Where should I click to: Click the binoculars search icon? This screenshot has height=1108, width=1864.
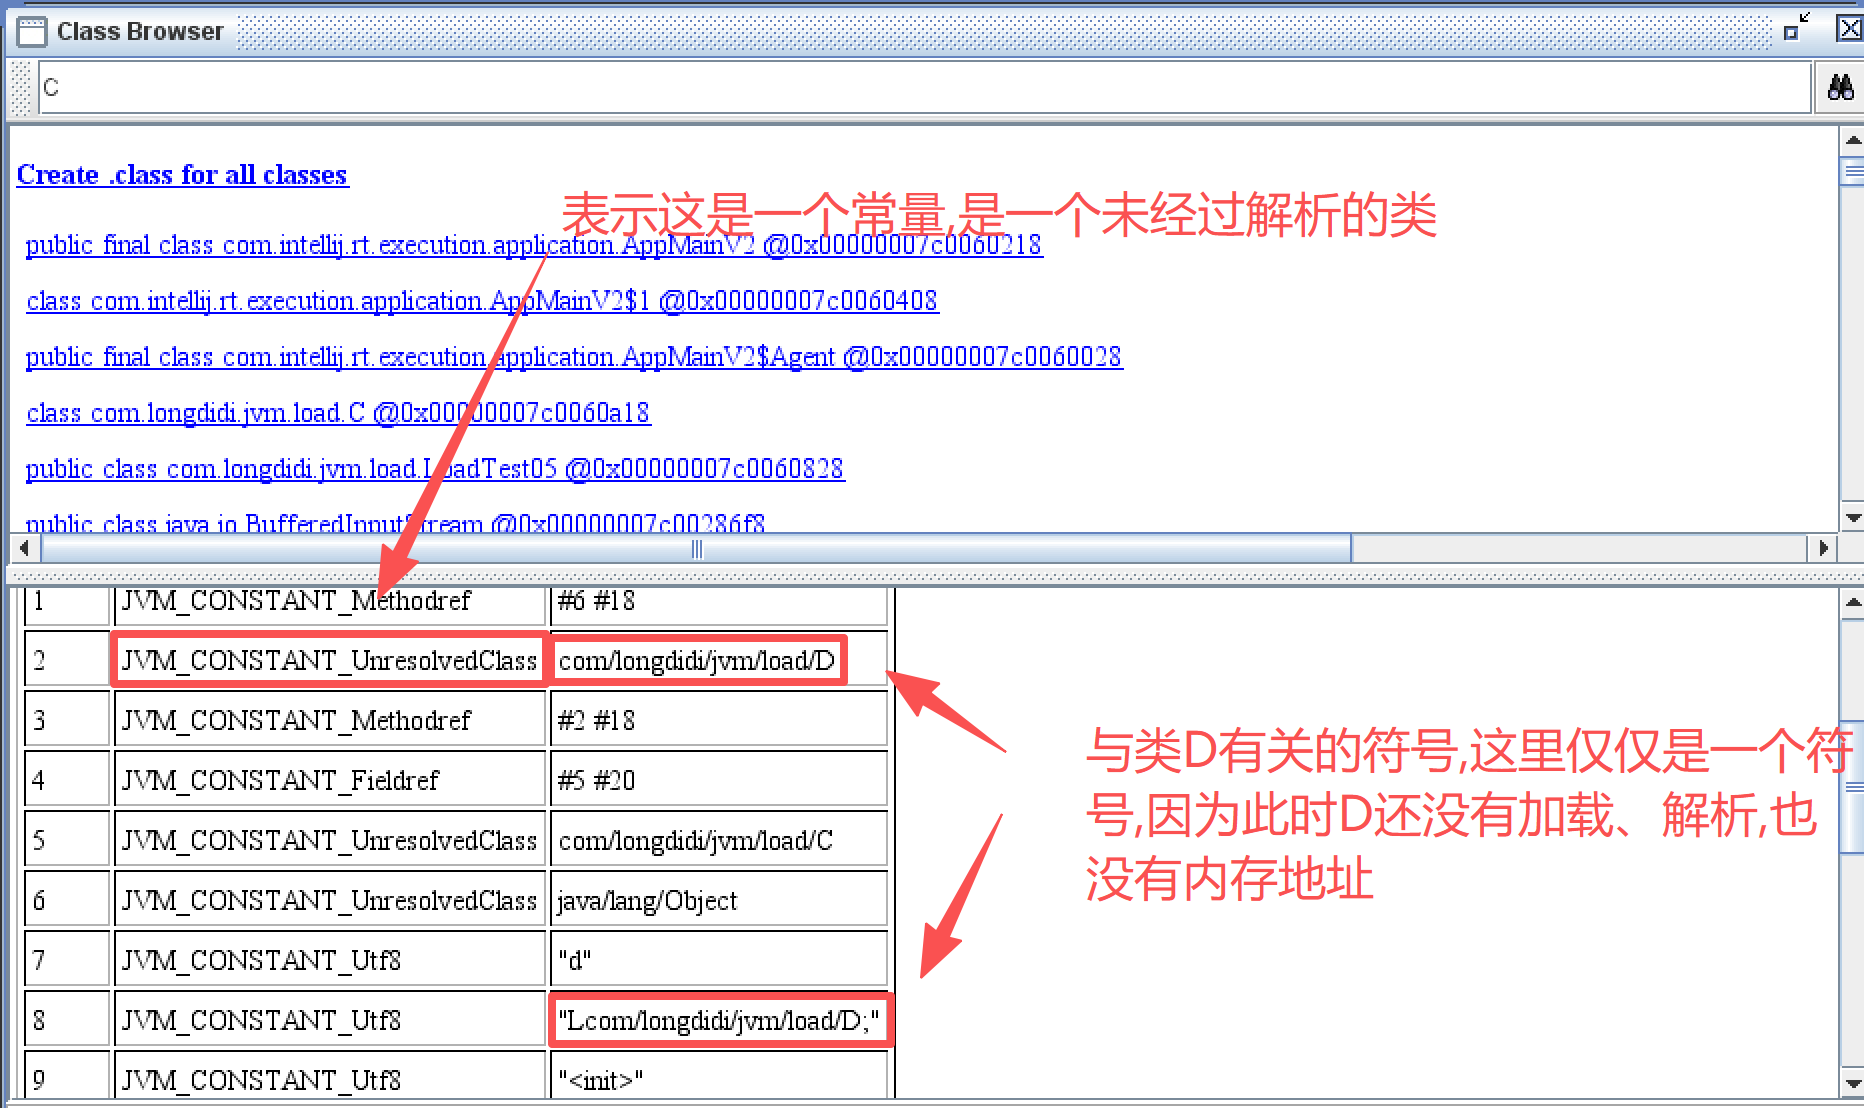coord(1840,88)
